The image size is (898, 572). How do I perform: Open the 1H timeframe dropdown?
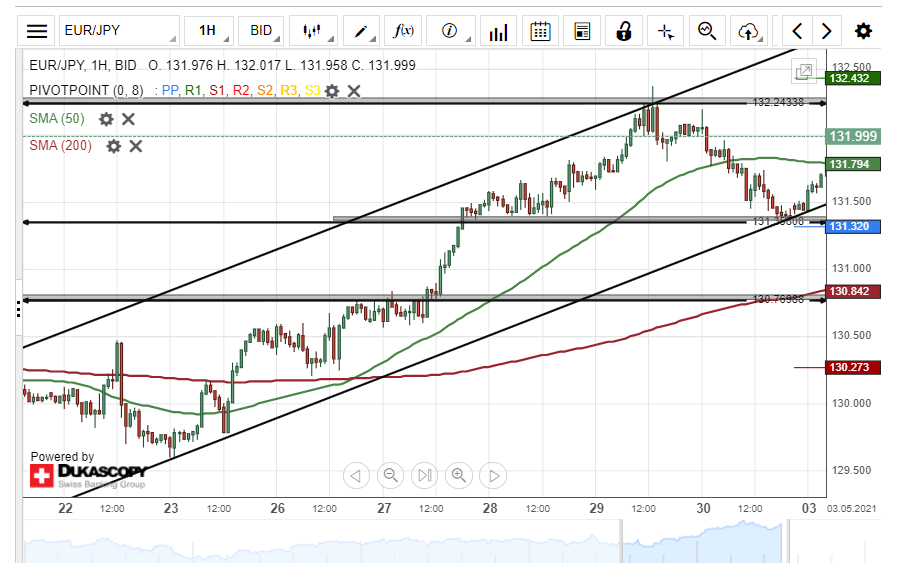(211, 31)
